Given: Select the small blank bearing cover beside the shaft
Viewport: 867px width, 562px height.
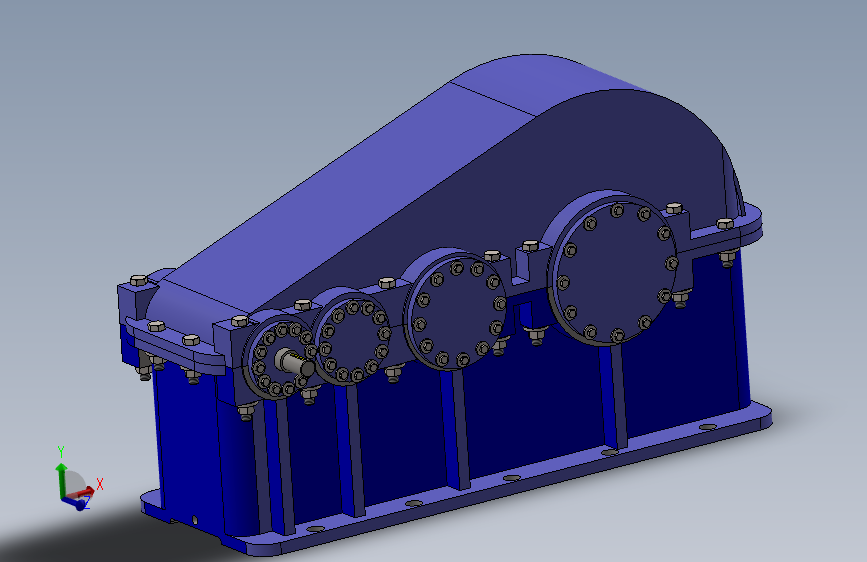Looking at the screenshot, I should tap(354, 341).
